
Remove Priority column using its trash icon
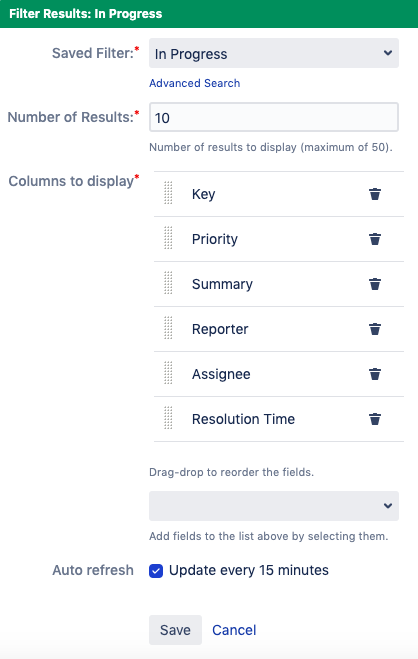point(375,239)
